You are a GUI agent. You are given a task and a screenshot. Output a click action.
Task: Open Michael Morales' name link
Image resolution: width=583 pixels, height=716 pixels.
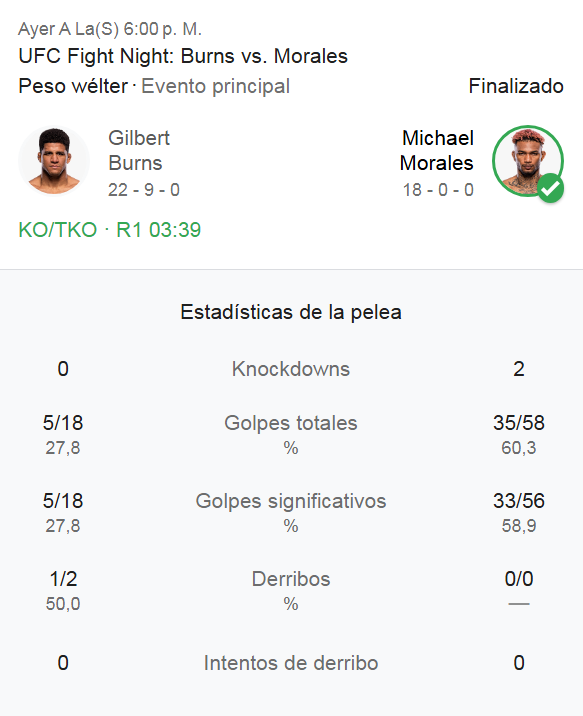437,151
